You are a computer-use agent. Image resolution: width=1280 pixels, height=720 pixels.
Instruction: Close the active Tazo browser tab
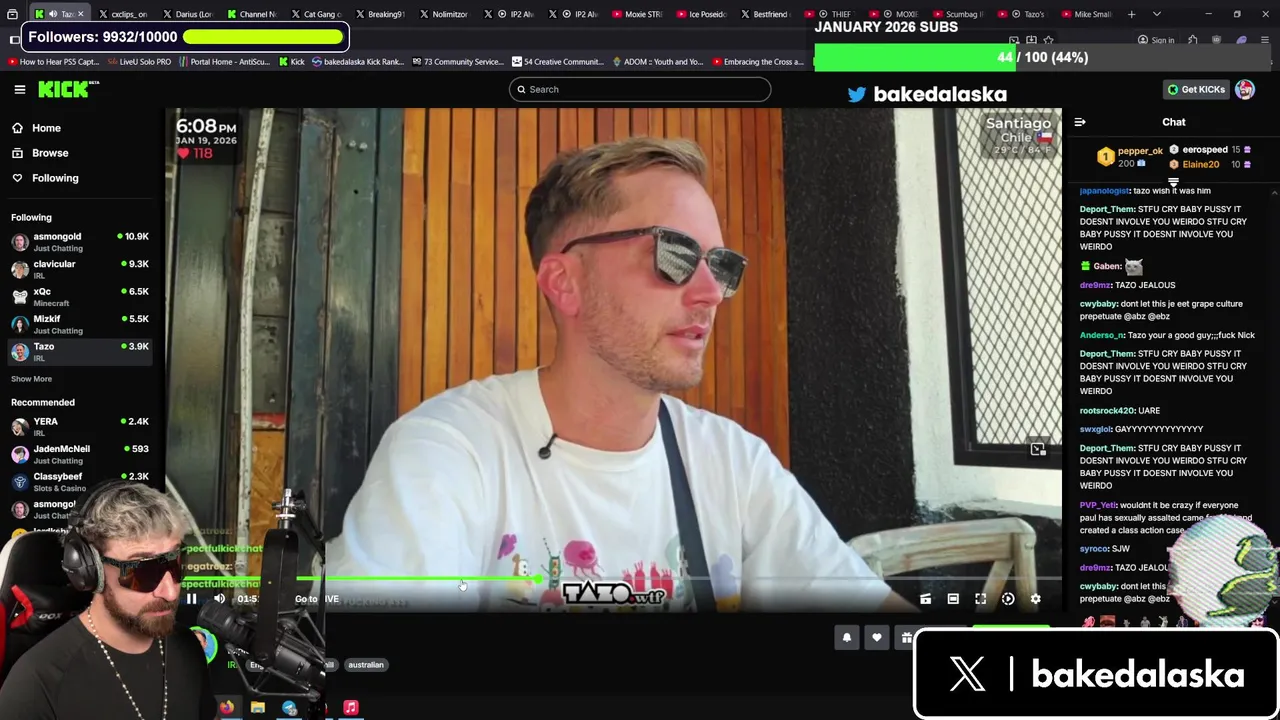click(80, 14)
